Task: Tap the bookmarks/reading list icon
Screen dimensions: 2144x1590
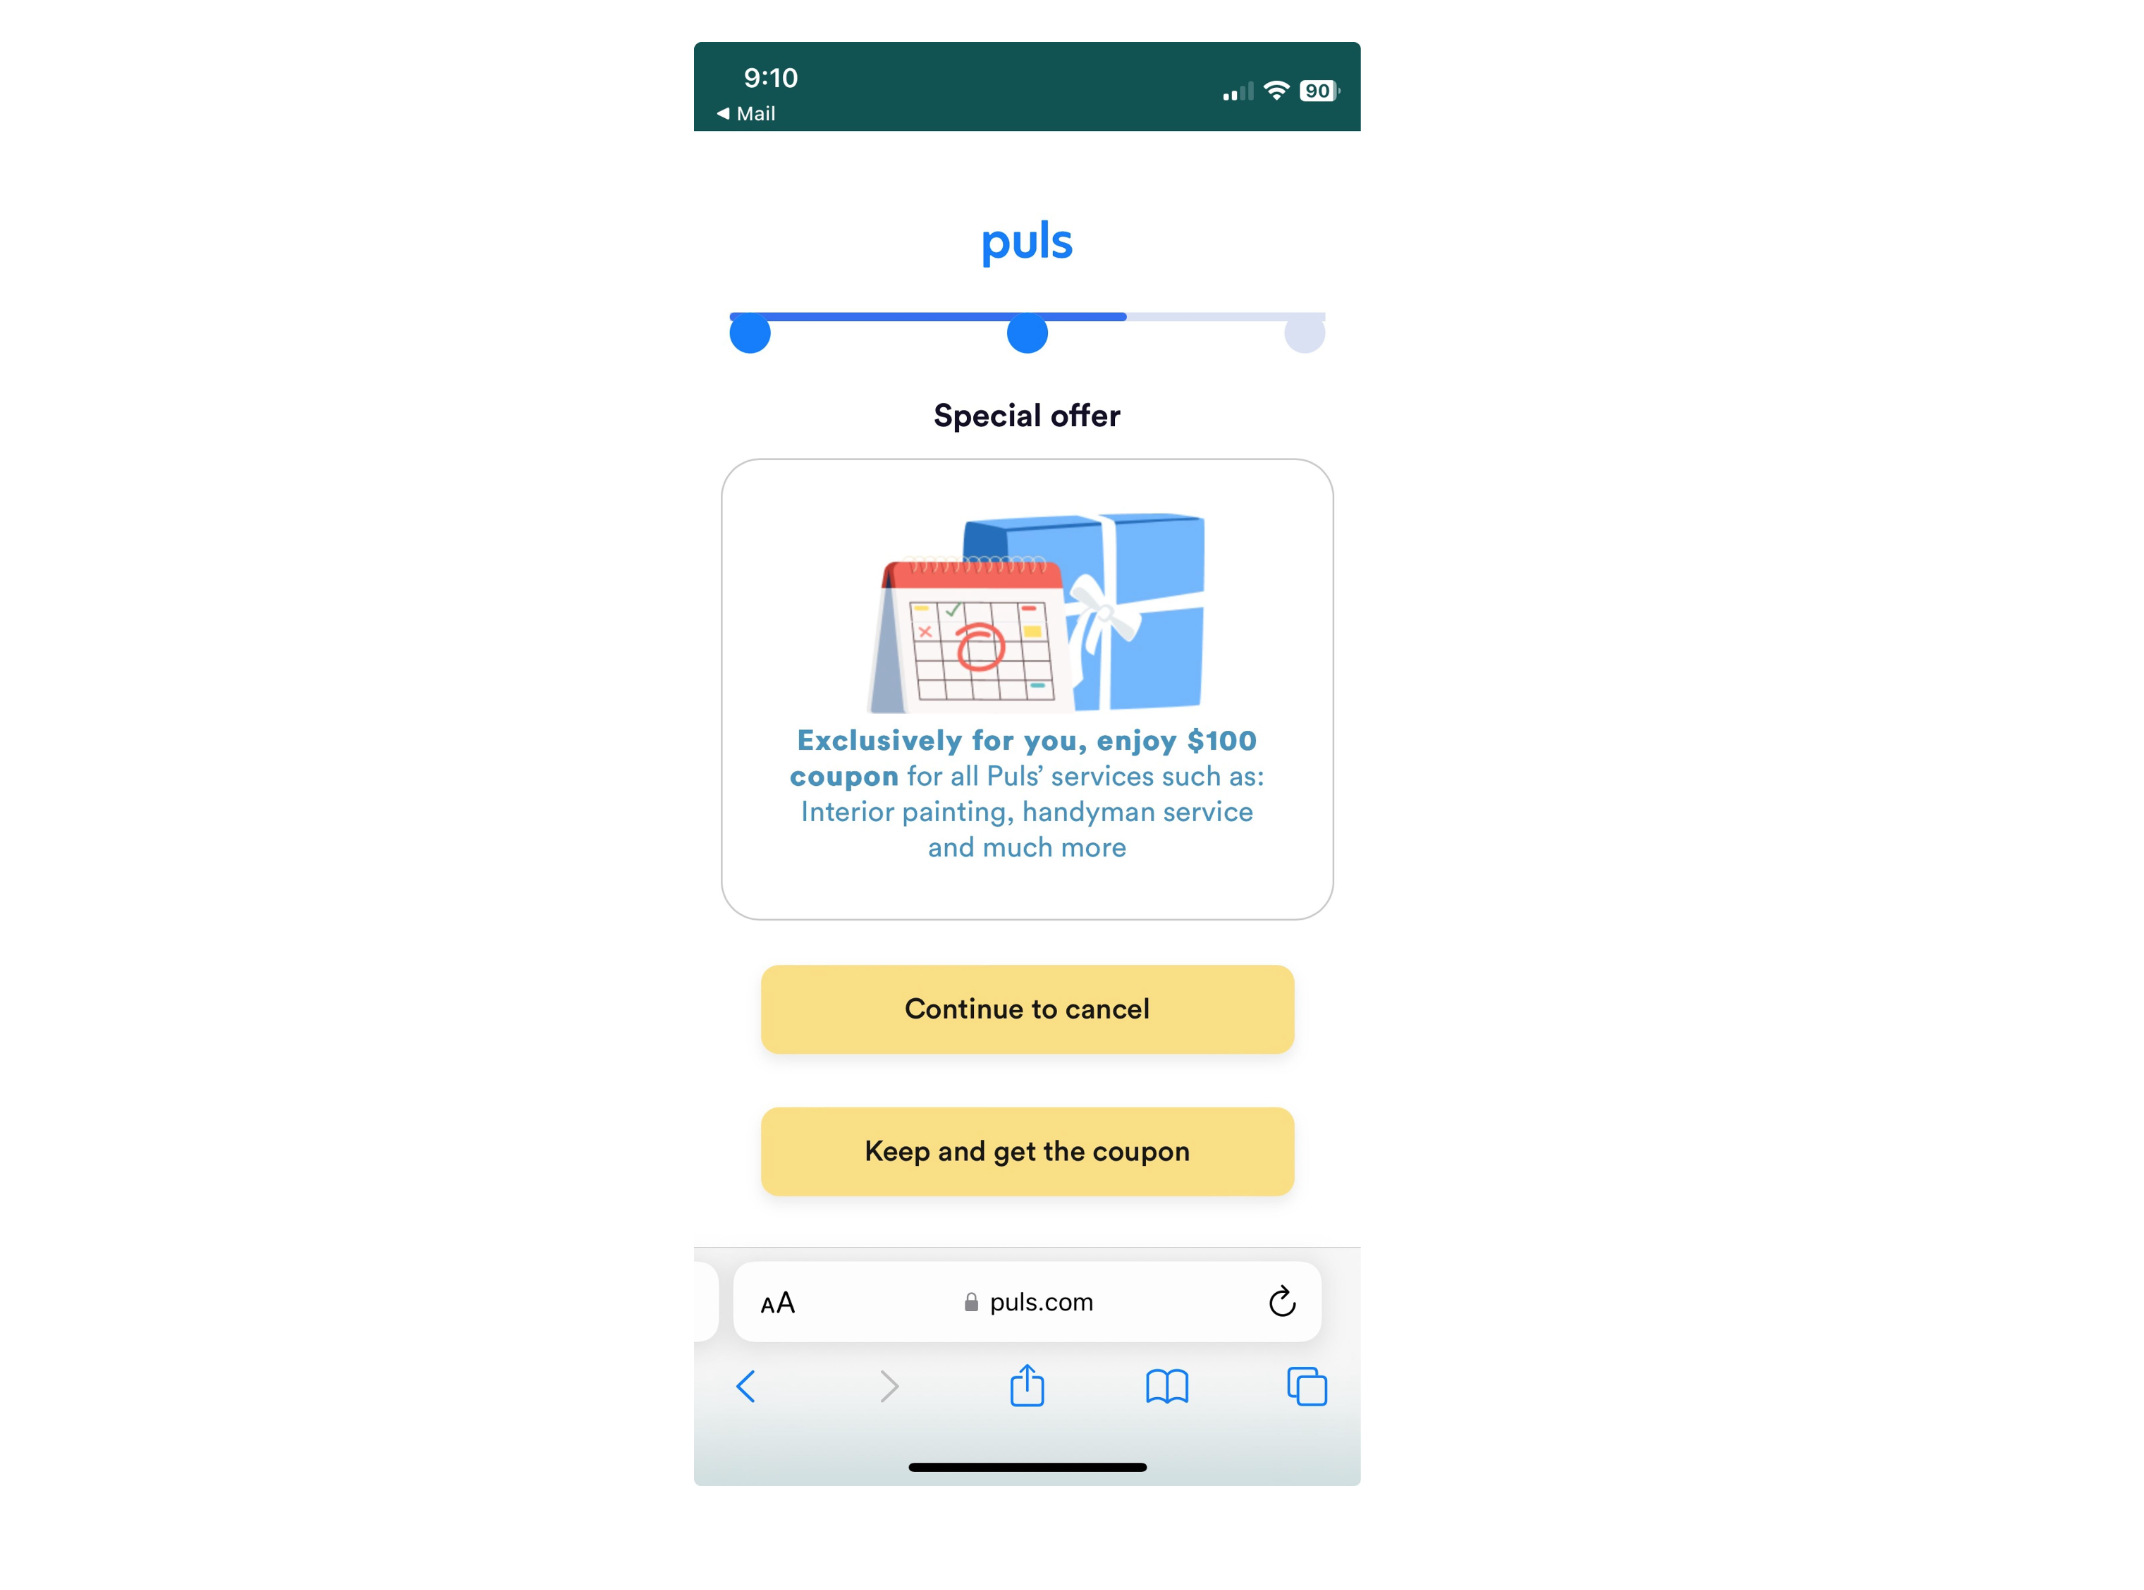Action: [x=1169, y=1385]
